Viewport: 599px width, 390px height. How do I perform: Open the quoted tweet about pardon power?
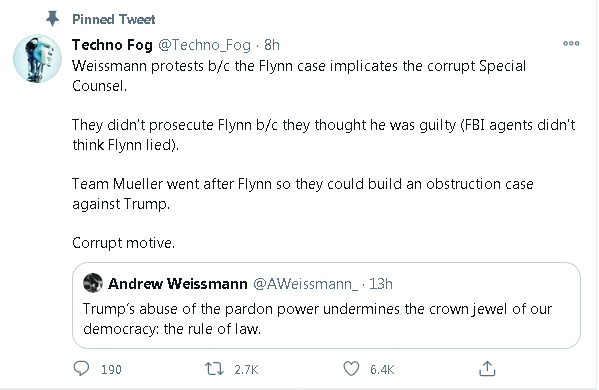326,305
